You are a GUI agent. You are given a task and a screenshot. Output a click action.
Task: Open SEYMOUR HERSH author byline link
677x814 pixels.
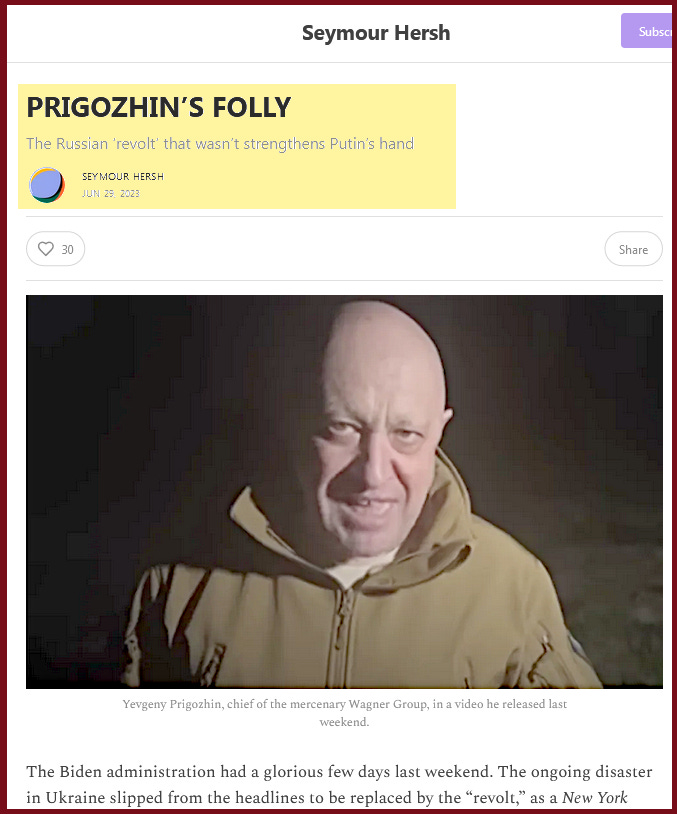click(123, 177)
